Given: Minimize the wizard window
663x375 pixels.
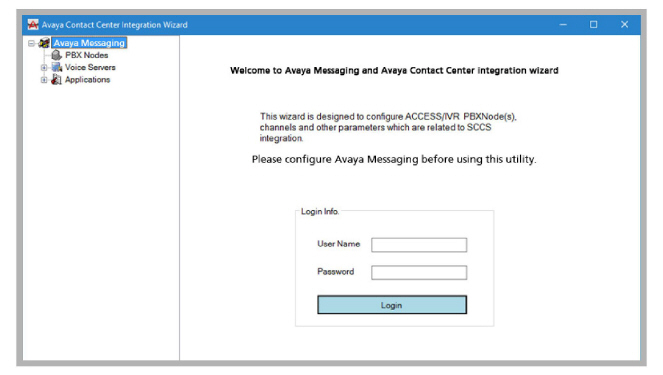Looking at the screenshot, I should click(563, 25).
